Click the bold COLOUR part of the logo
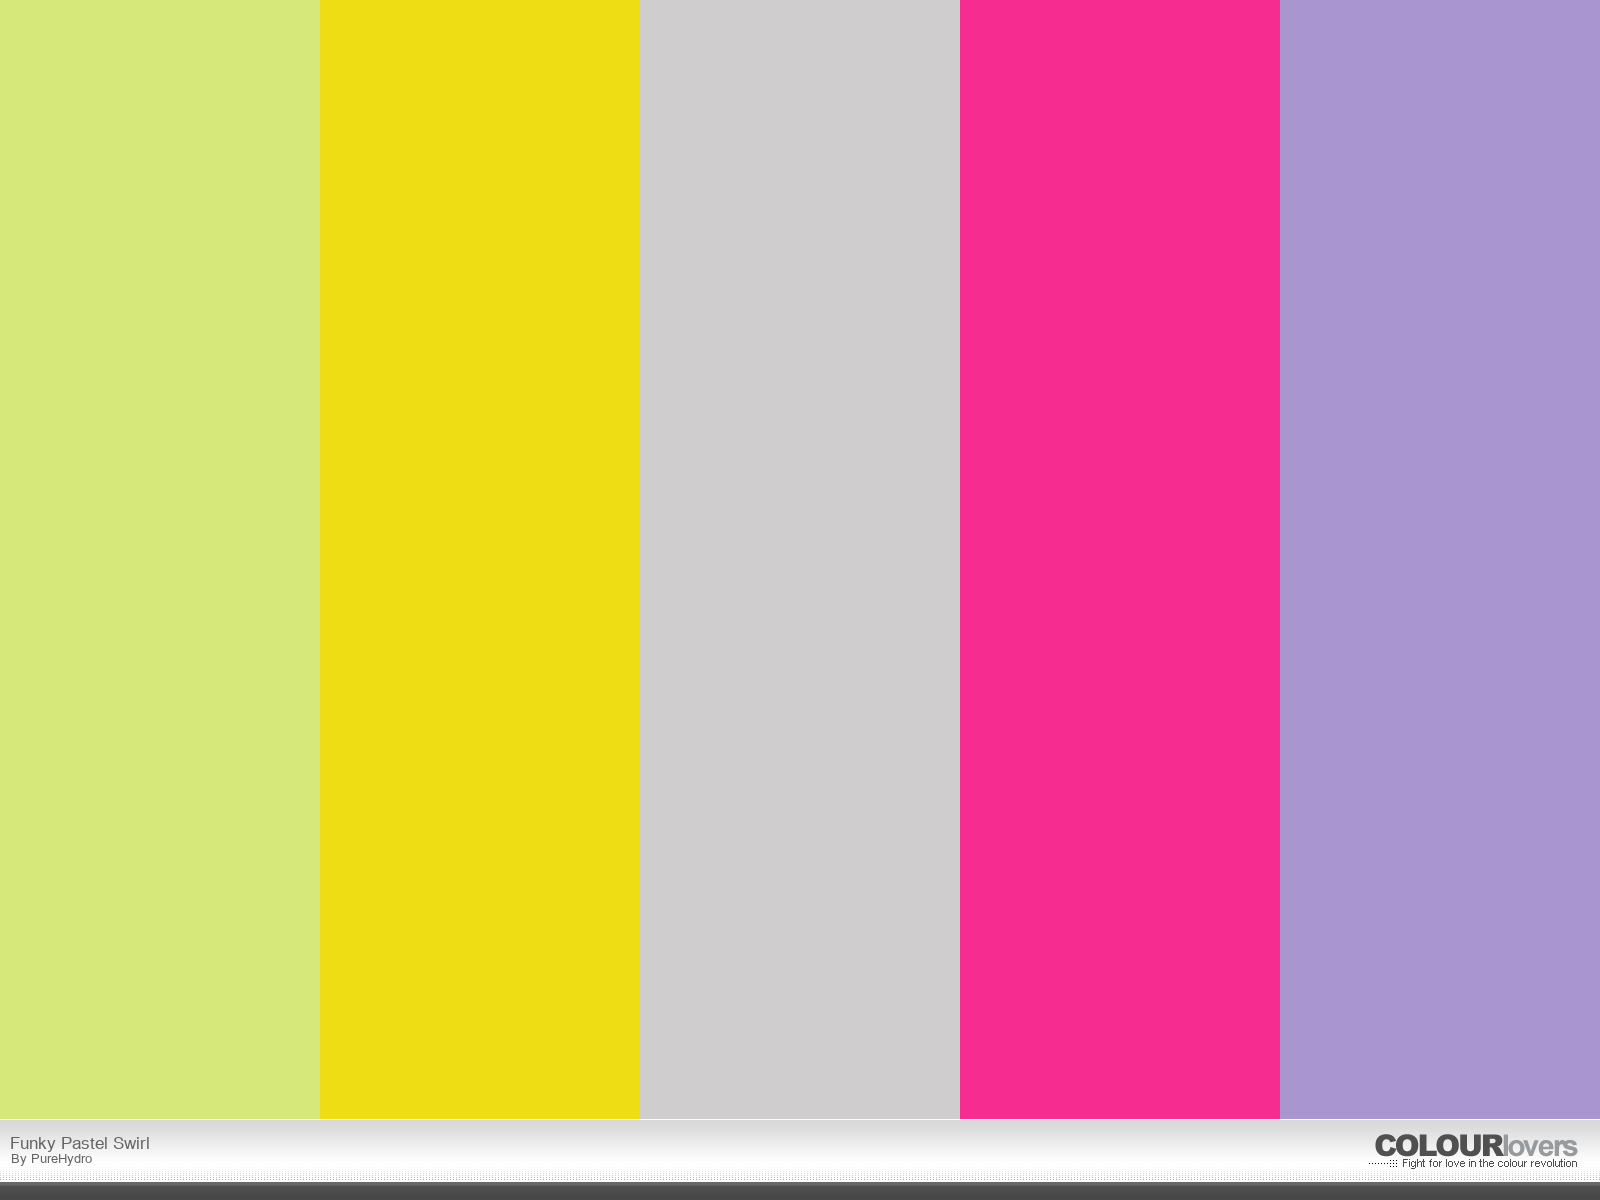 [1438, 1146]
